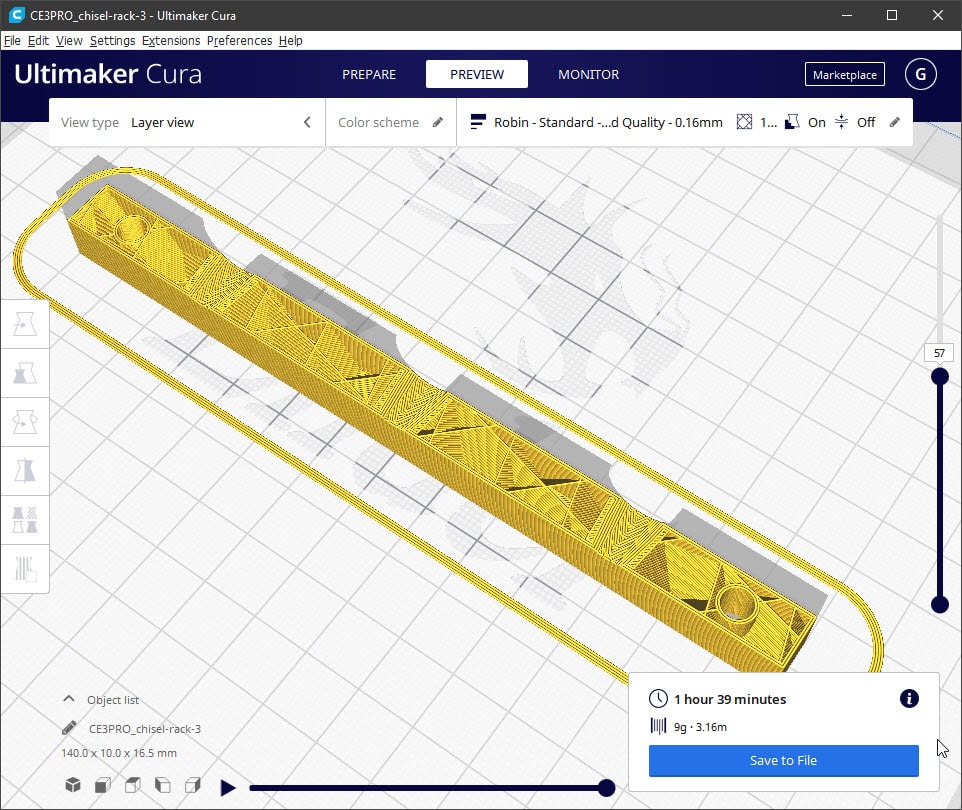Select the Scale tool in left toolbar
Screen dimensions: 962x810
click(x=25, y=373)
